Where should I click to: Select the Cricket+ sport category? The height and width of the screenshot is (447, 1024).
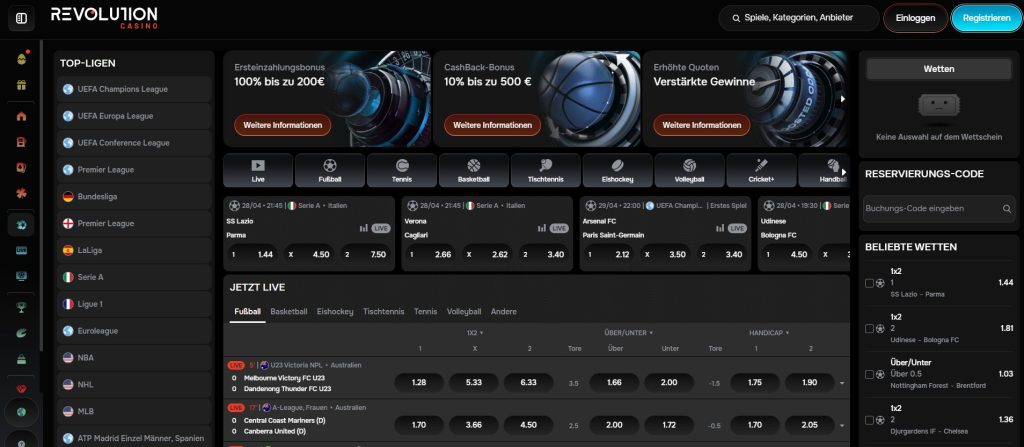click(x=761, y=171)
